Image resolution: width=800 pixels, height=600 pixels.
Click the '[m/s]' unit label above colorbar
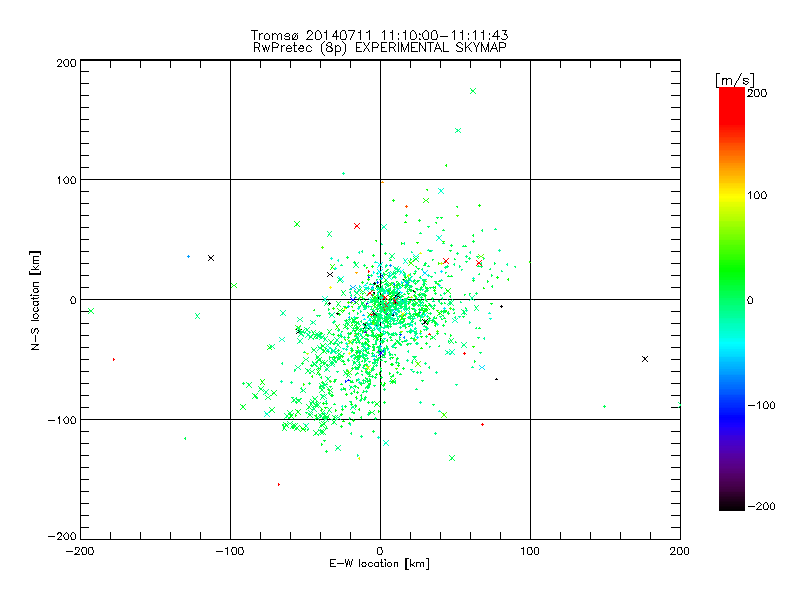point(735,80)
